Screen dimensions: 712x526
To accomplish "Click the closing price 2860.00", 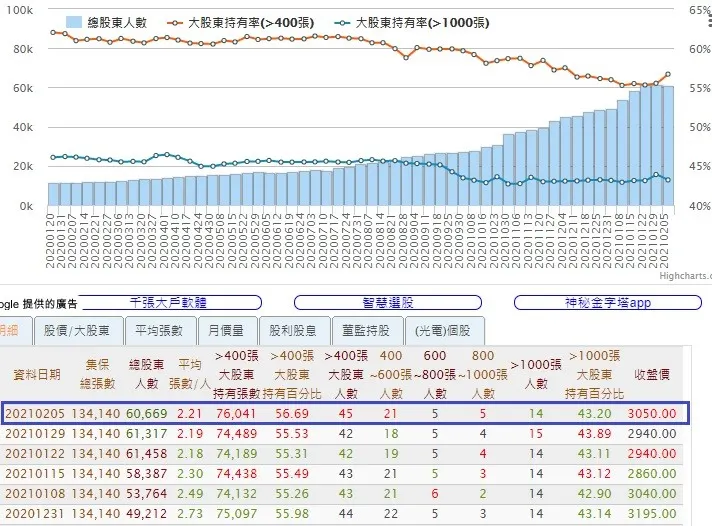I will (x=652, y=474).
